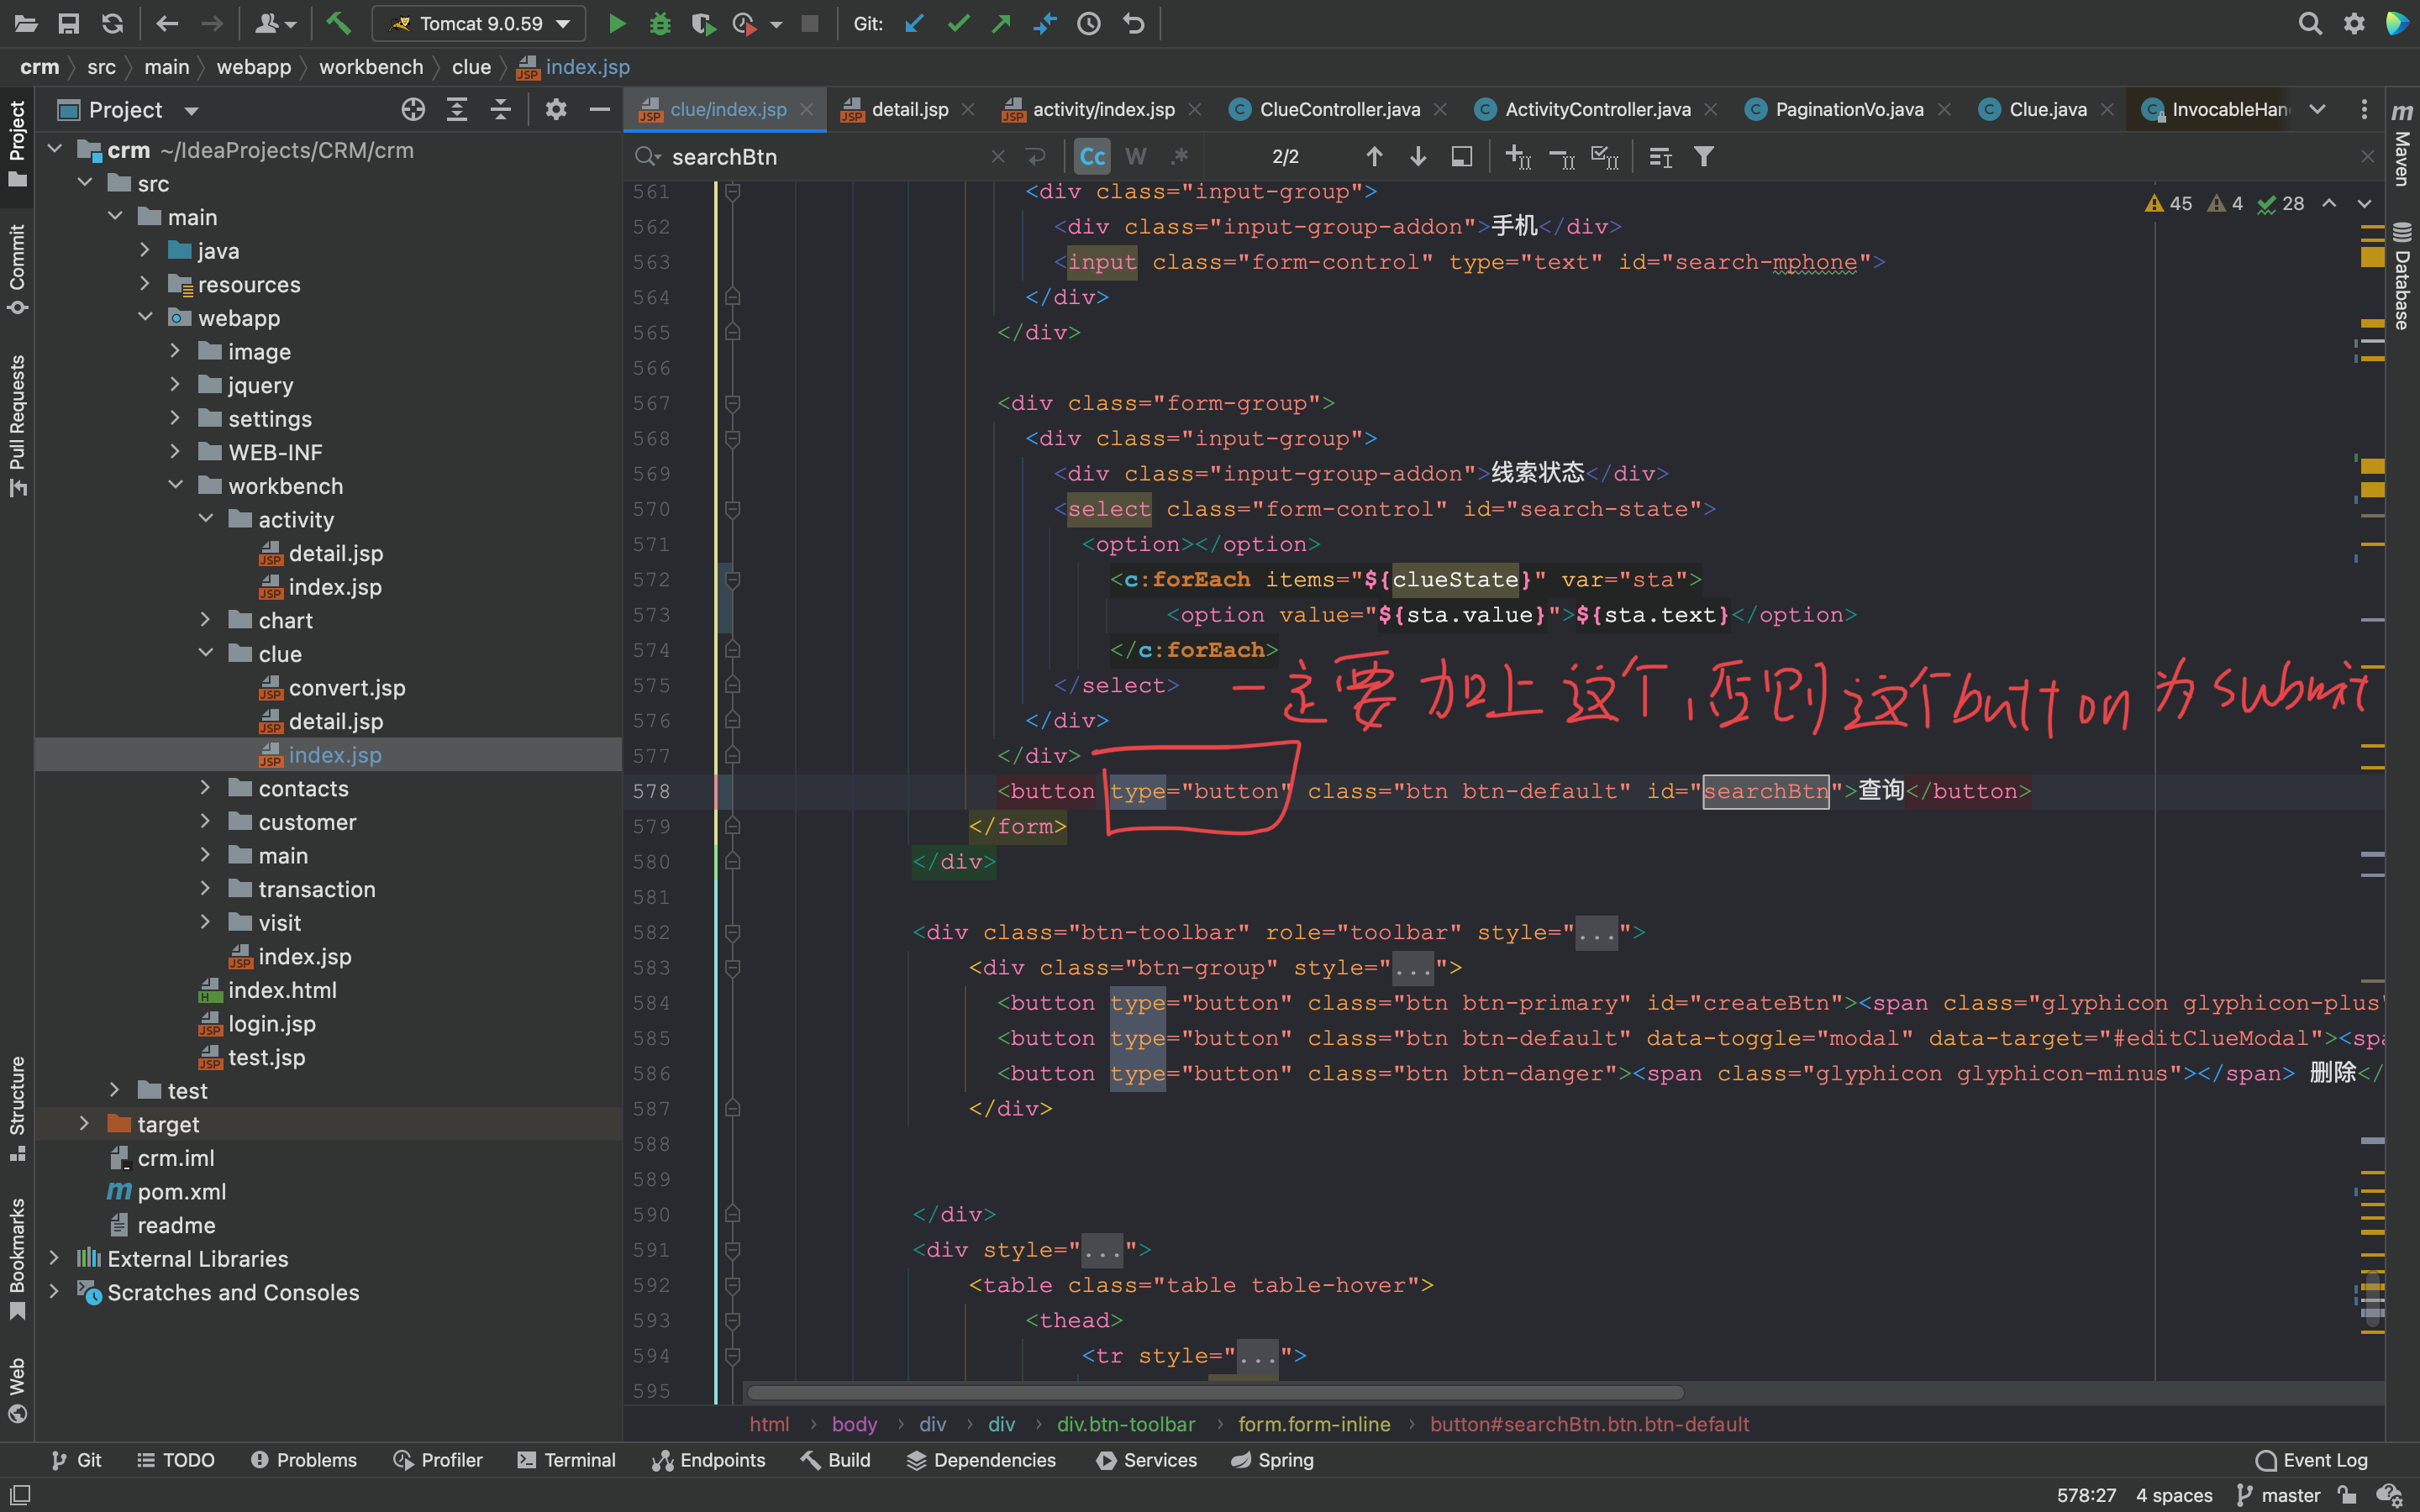The height and width of the screenshot is (1512, 2420).
Task: Click the form.form-inline breadcrumb
Action: point(1313,1424)
